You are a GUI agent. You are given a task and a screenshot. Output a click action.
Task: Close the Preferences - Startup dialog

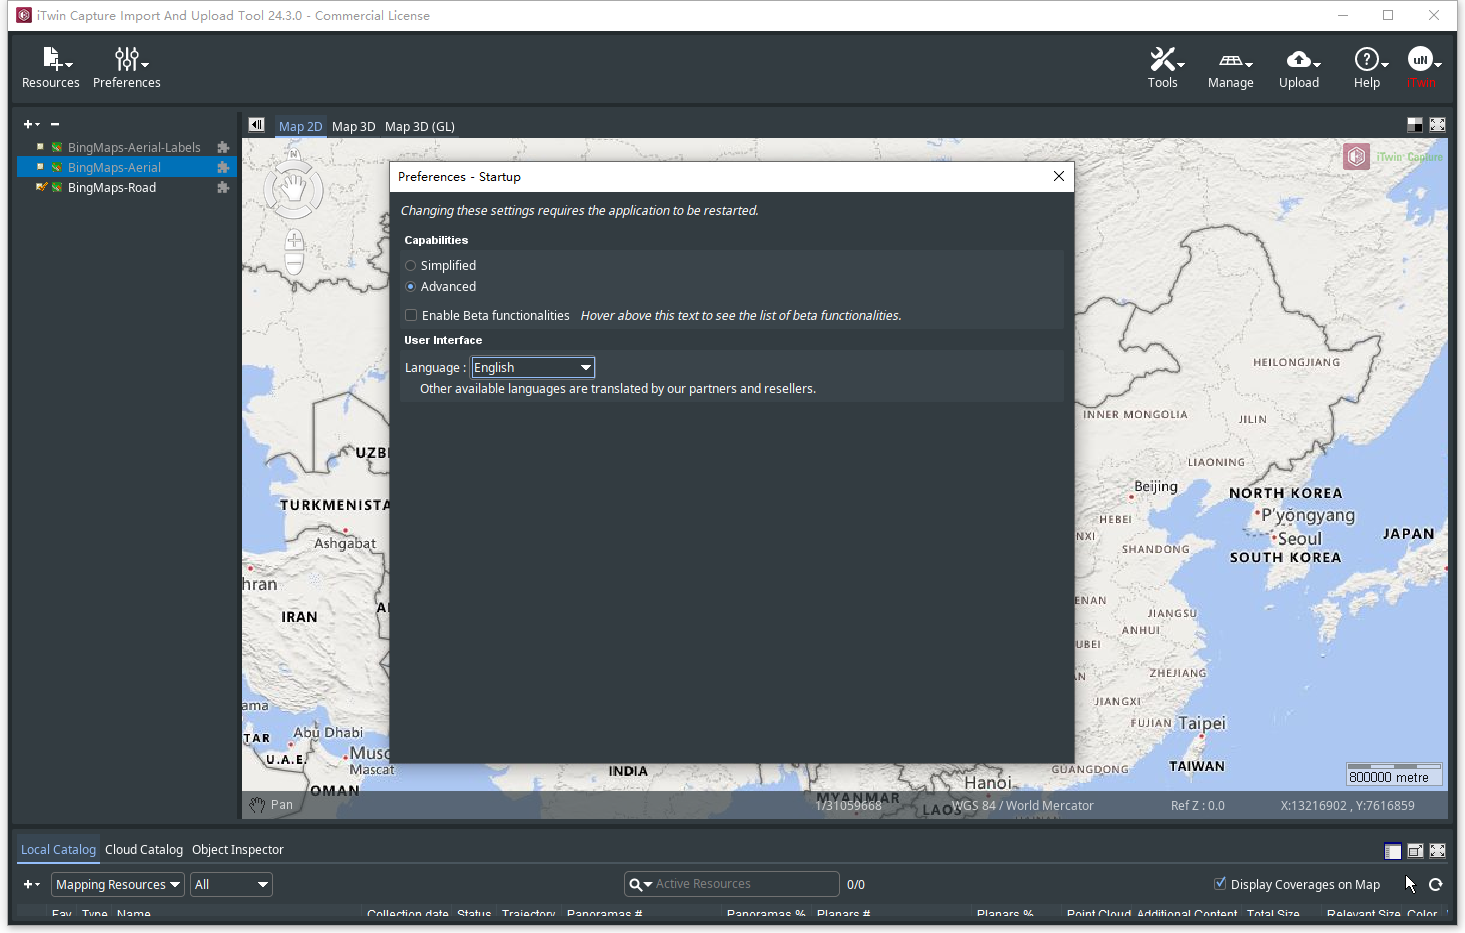pos(1059,176)
